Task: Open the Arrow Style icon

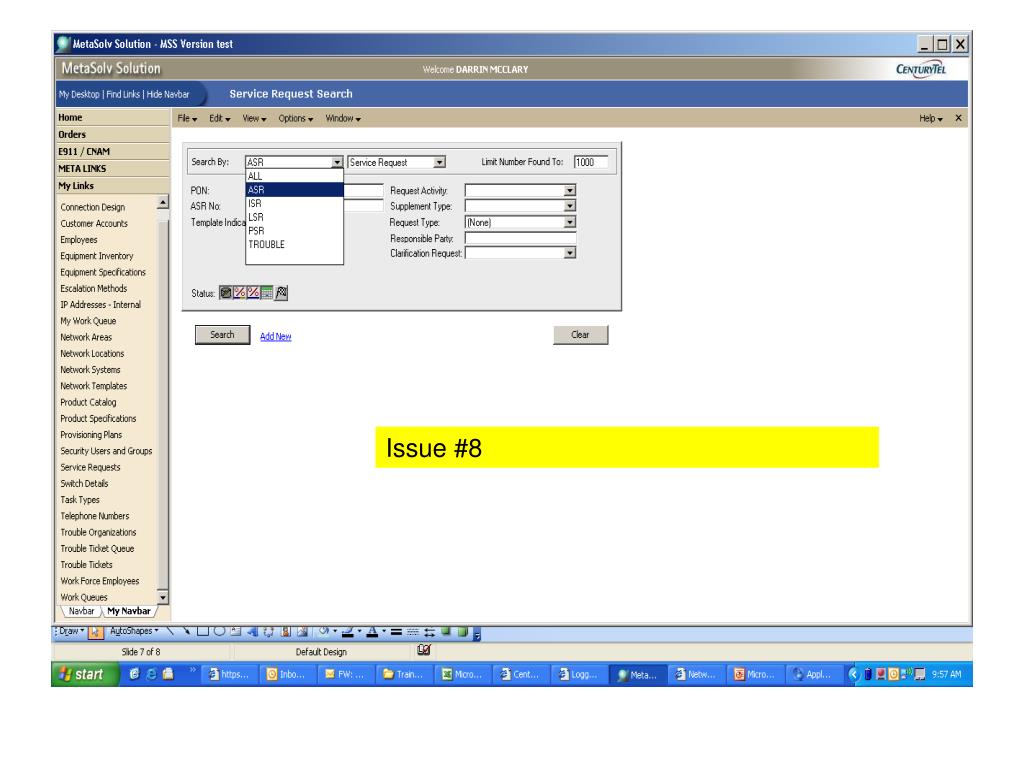Action: coord(429,632)
